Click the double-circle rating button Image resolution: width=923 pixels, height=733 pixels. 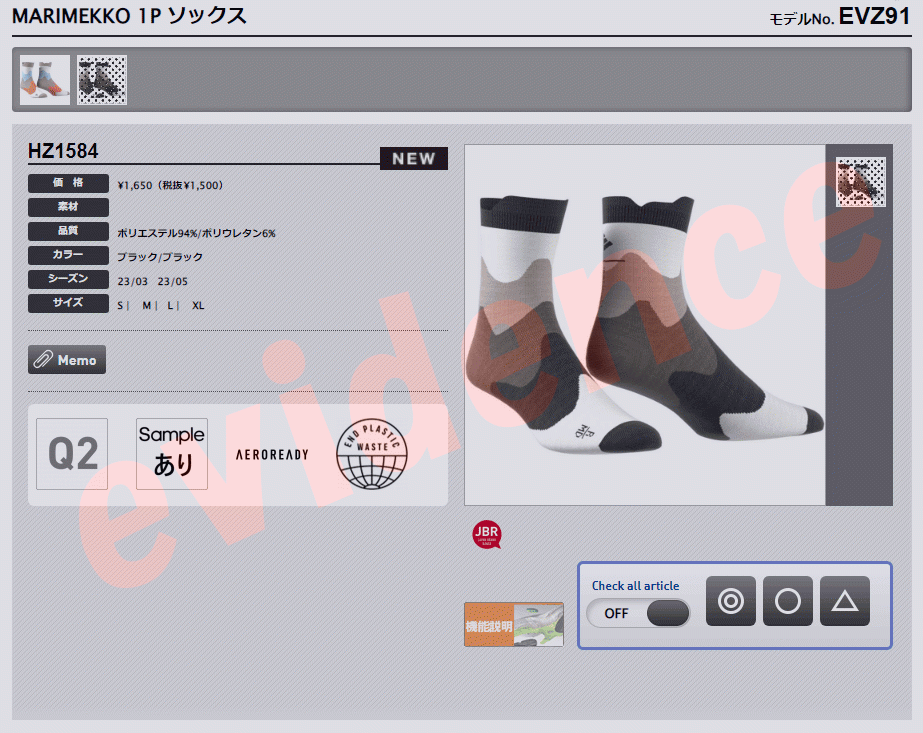pos(731,601)
